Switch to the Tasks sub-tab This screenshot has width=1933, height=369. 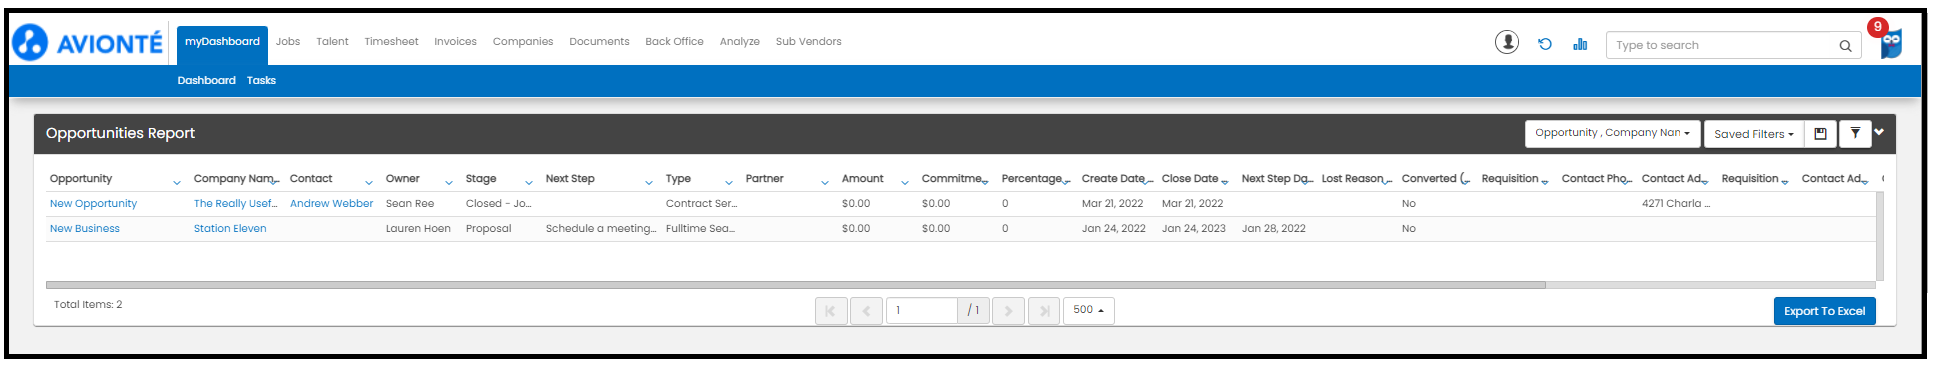pos(261,81)
